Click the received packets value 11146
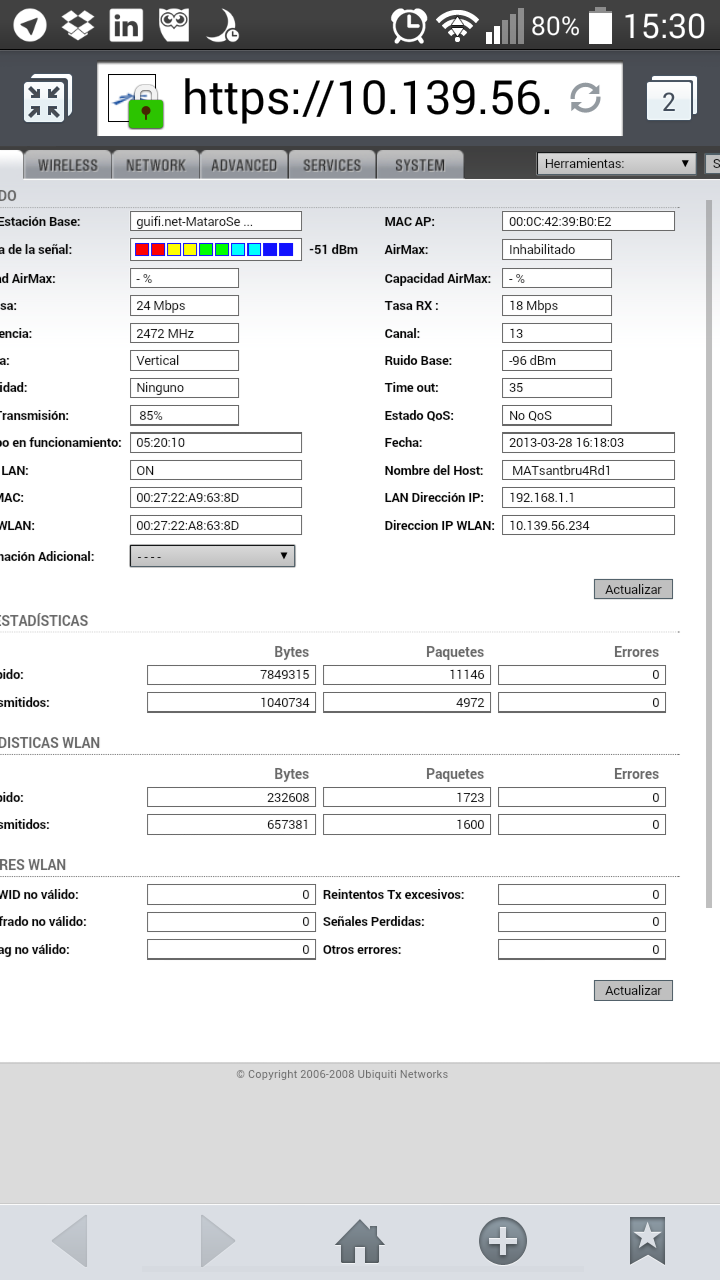Screen dimensions: 720x1280 pyautogui.click(x=406, y=675)
